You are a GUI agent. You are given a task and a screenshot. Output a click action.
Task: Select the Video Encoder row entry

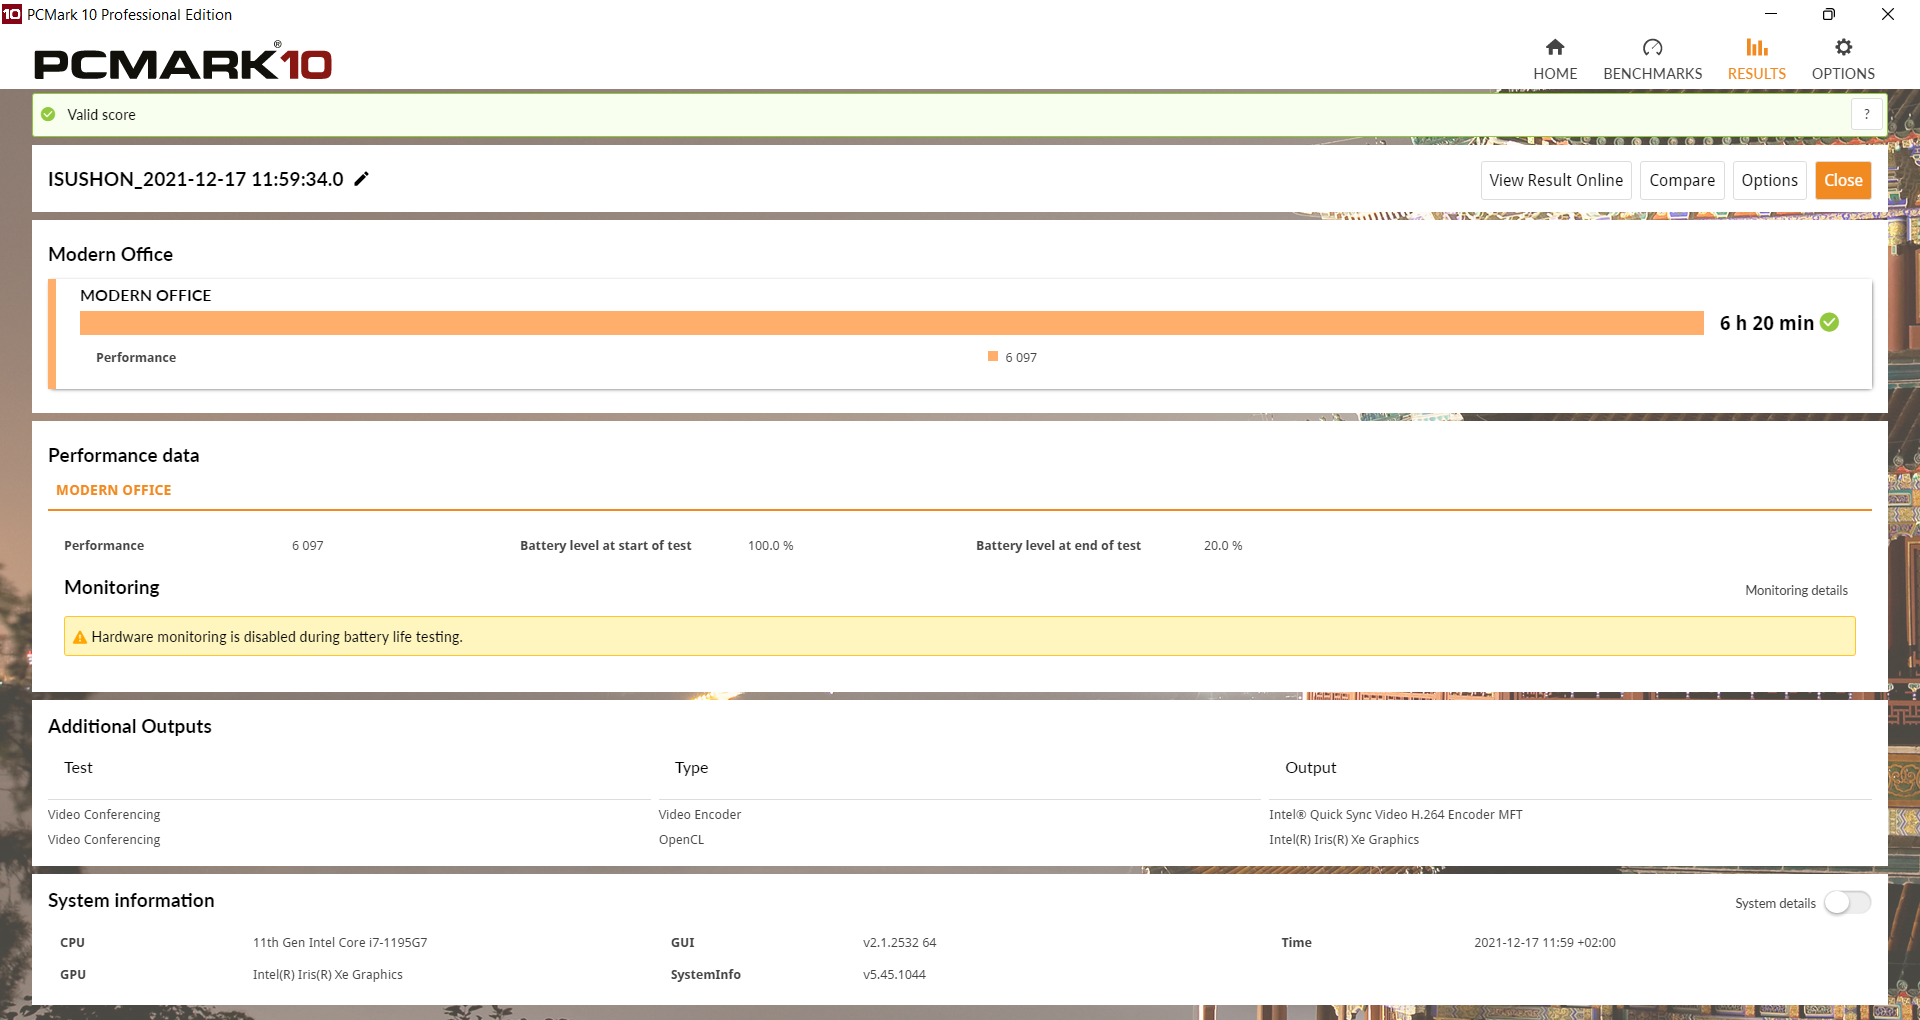pos(700,814)
